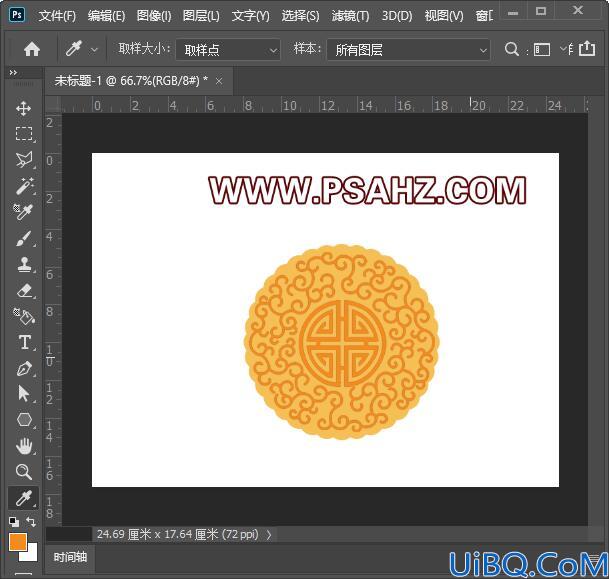
Task: Open the search magnifier in options bar
Action: pyautogui.click(x=512, y=49)
